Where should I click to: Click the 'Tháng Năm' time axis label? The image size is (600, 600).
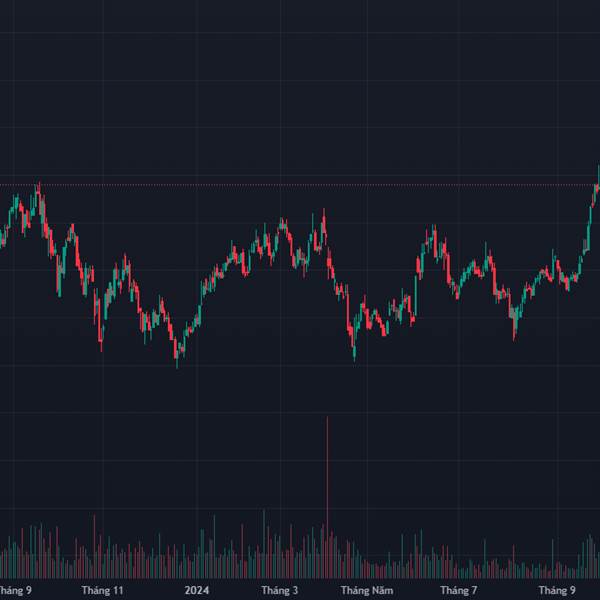367,590
